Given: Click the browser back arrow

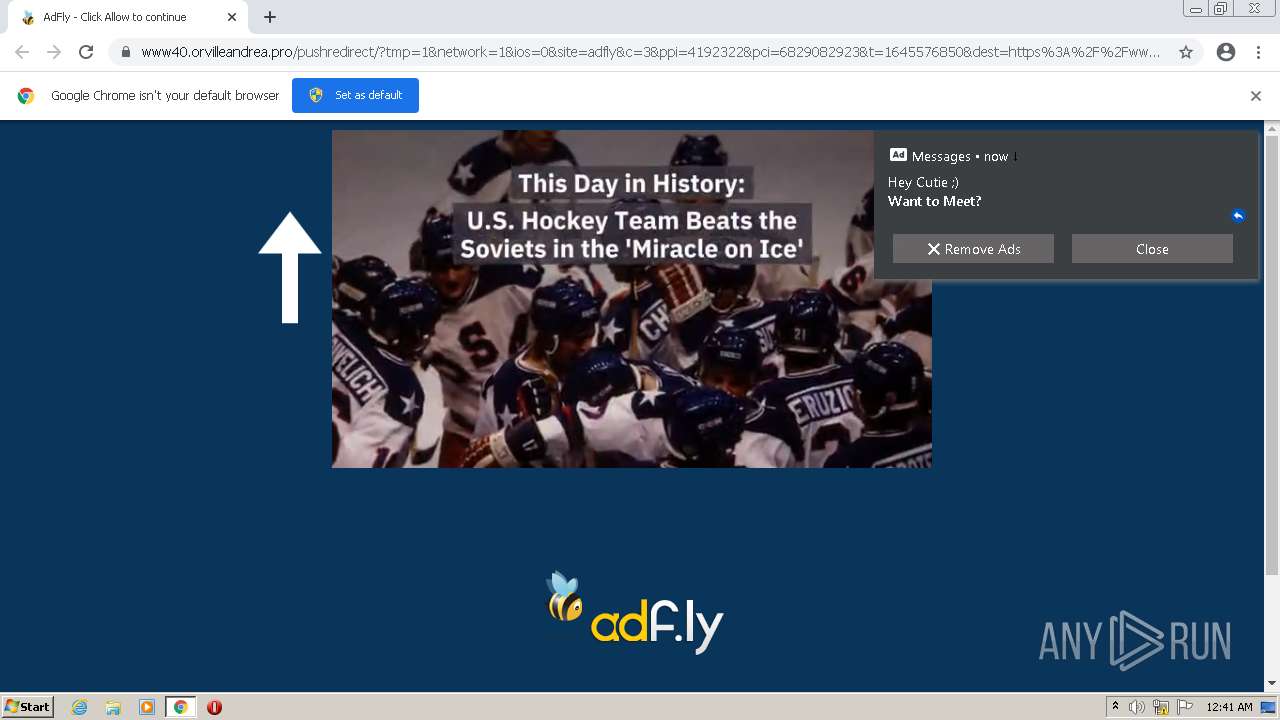Looking at the screenshot, I should click(x=22, y=52).
